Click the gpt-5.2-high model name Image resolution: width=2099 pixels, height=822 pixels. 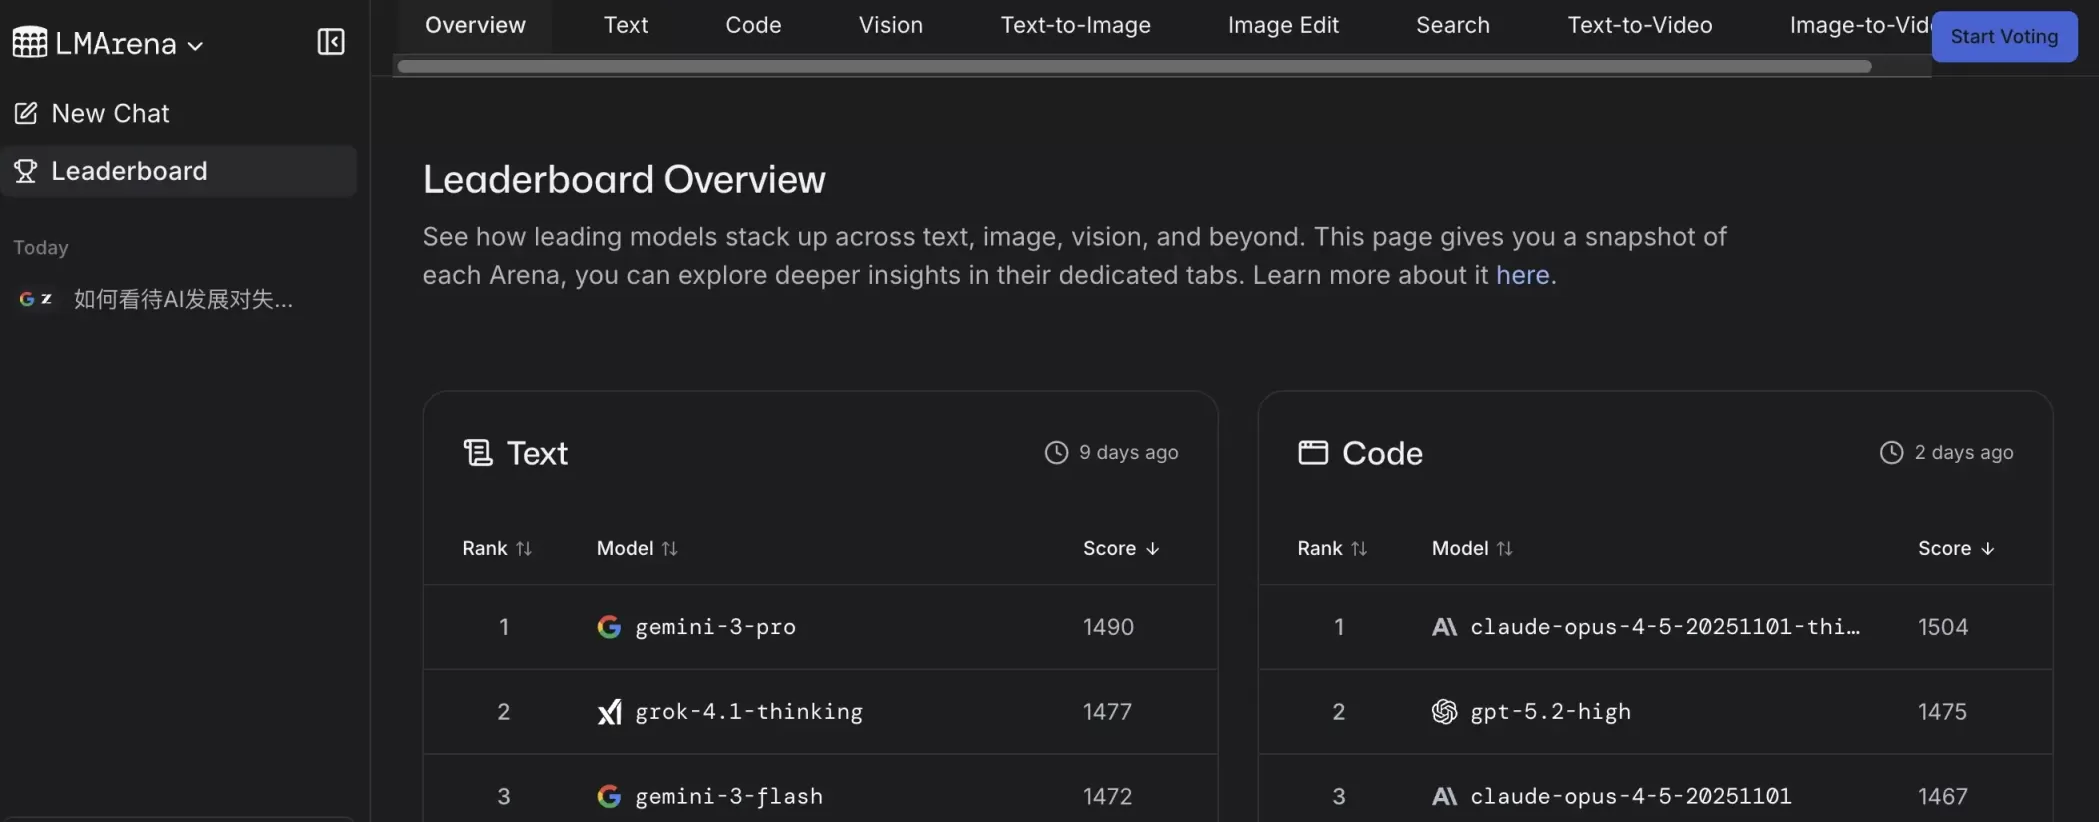tap(1550, 712)
